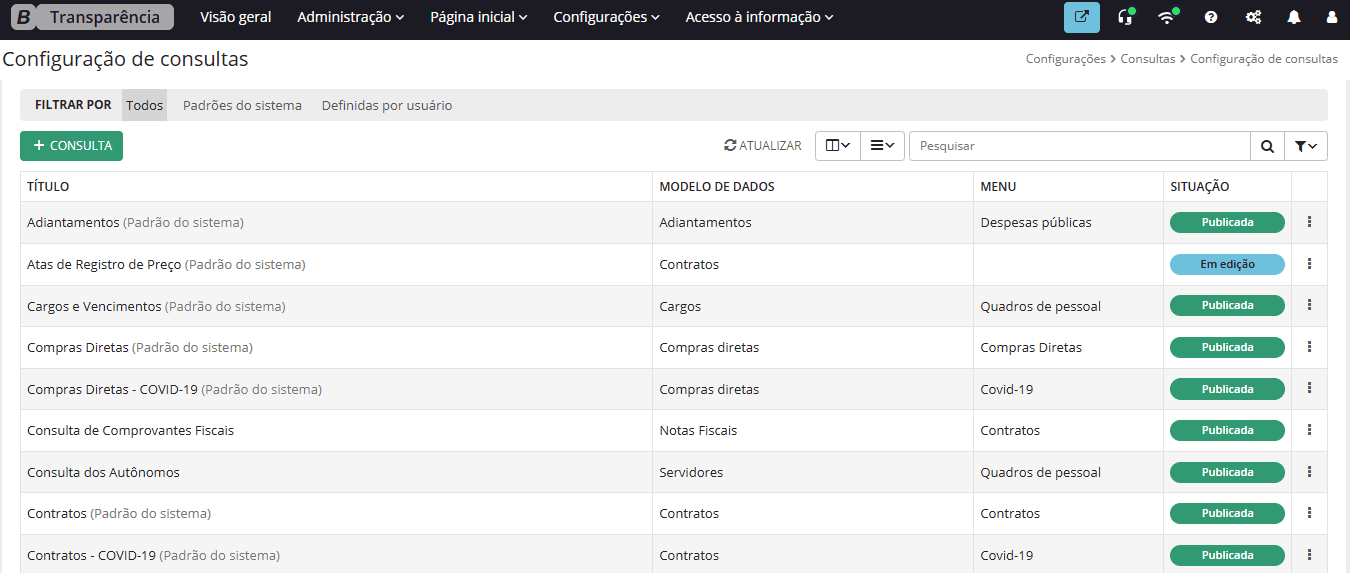The width and height of the screenshot is (1350, 573).
Task: Open the notifications bell
Action: (x=1294, y=17)
